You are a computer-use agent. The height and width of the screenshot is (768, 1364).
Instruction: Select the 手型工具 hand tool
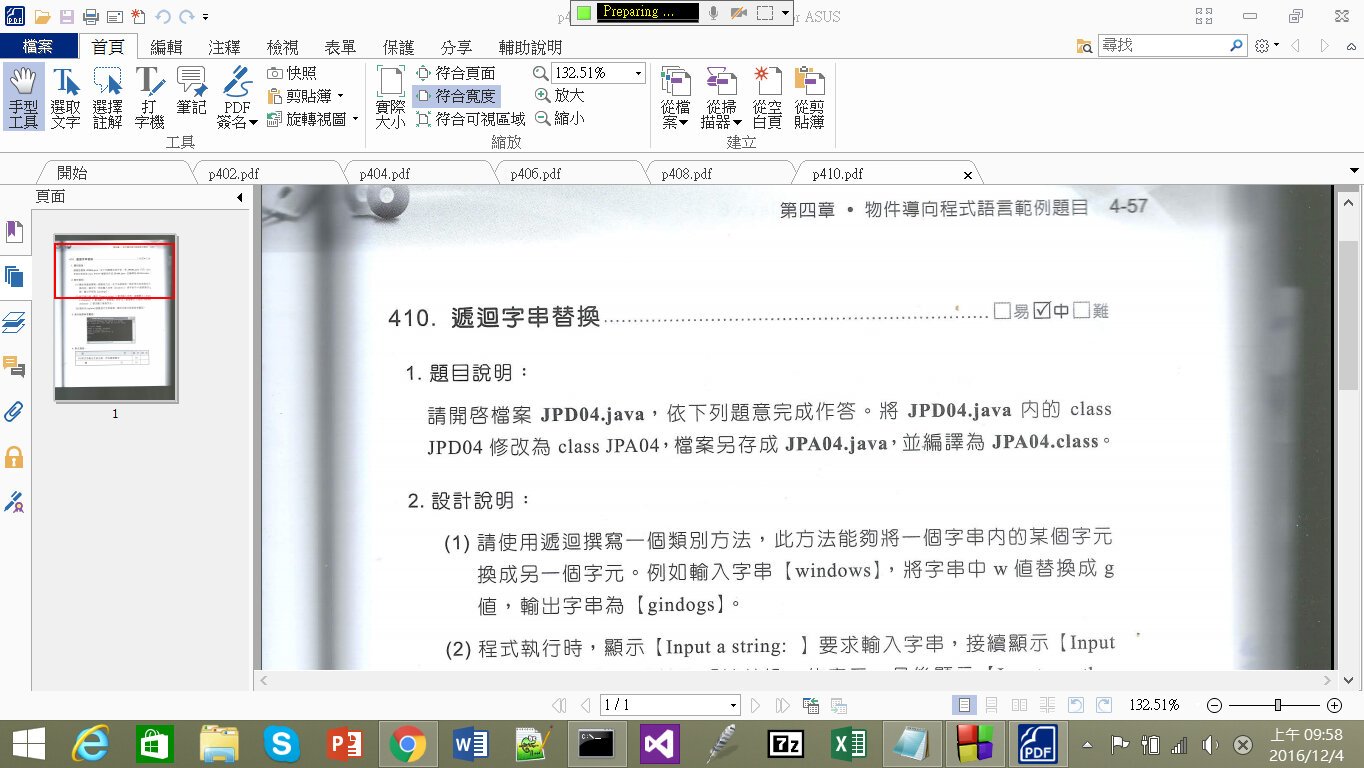click(x=23, y=97)
